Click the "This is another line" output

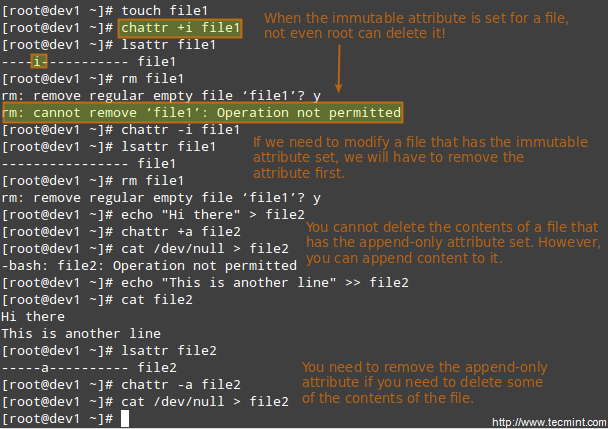(x=81, y=333)
